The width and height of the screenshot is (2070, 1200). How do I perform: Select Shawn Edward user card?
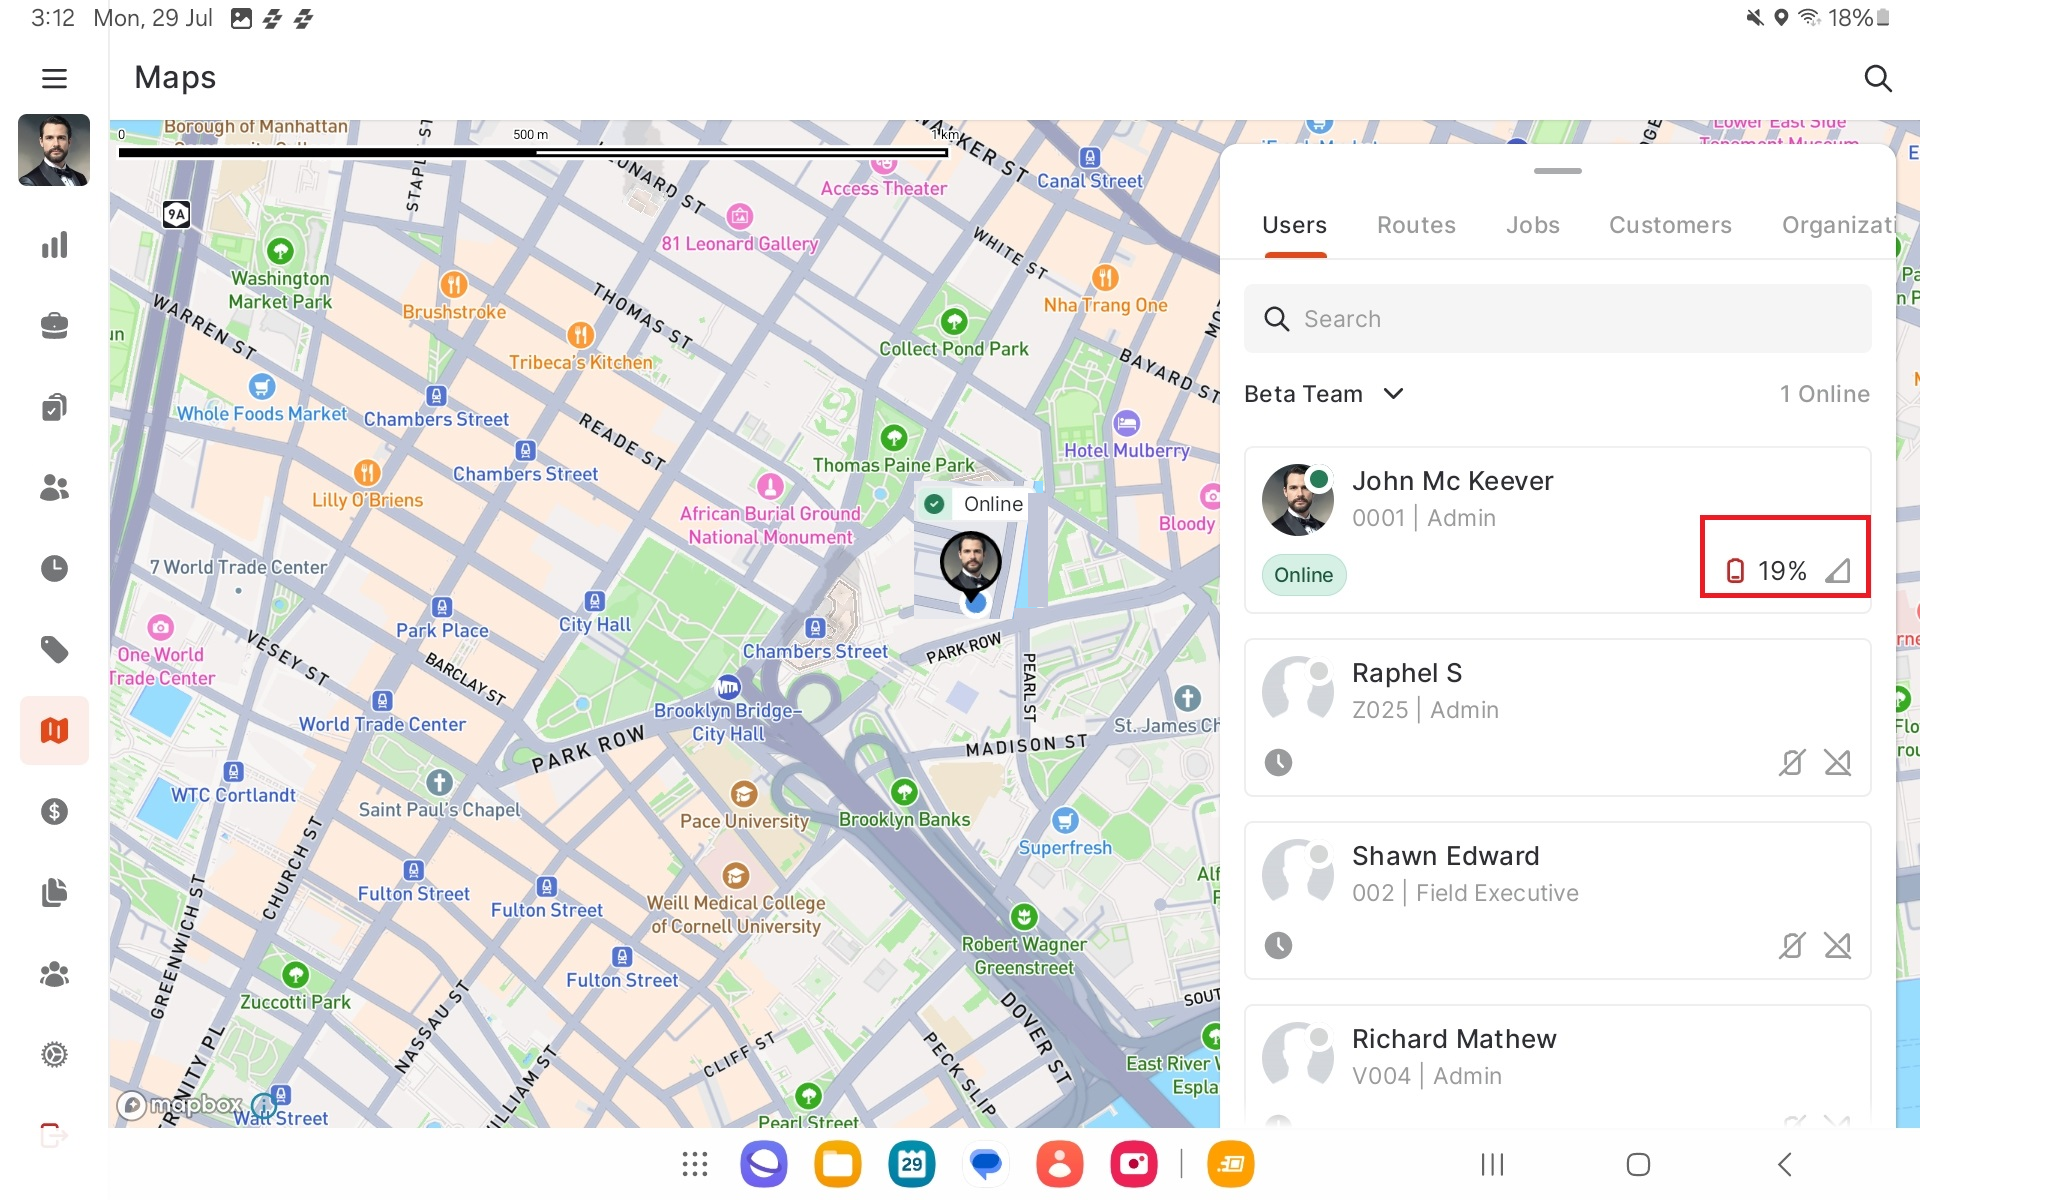(1556, 900)
